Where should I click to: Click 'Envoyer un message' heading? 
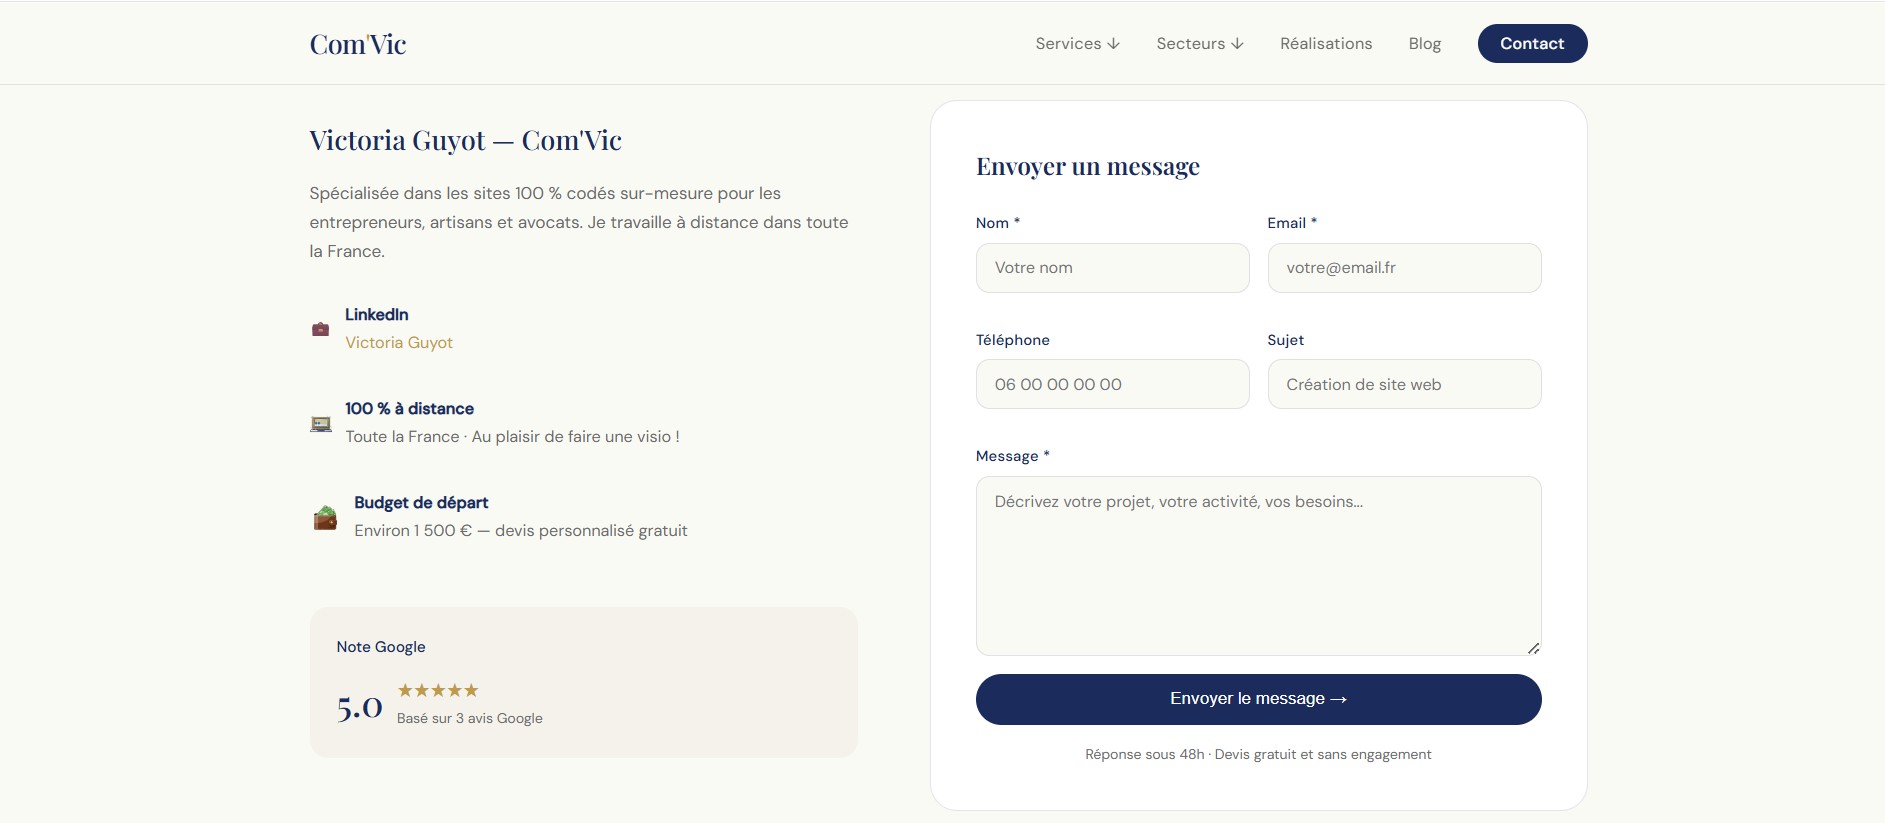[1088, 166]
